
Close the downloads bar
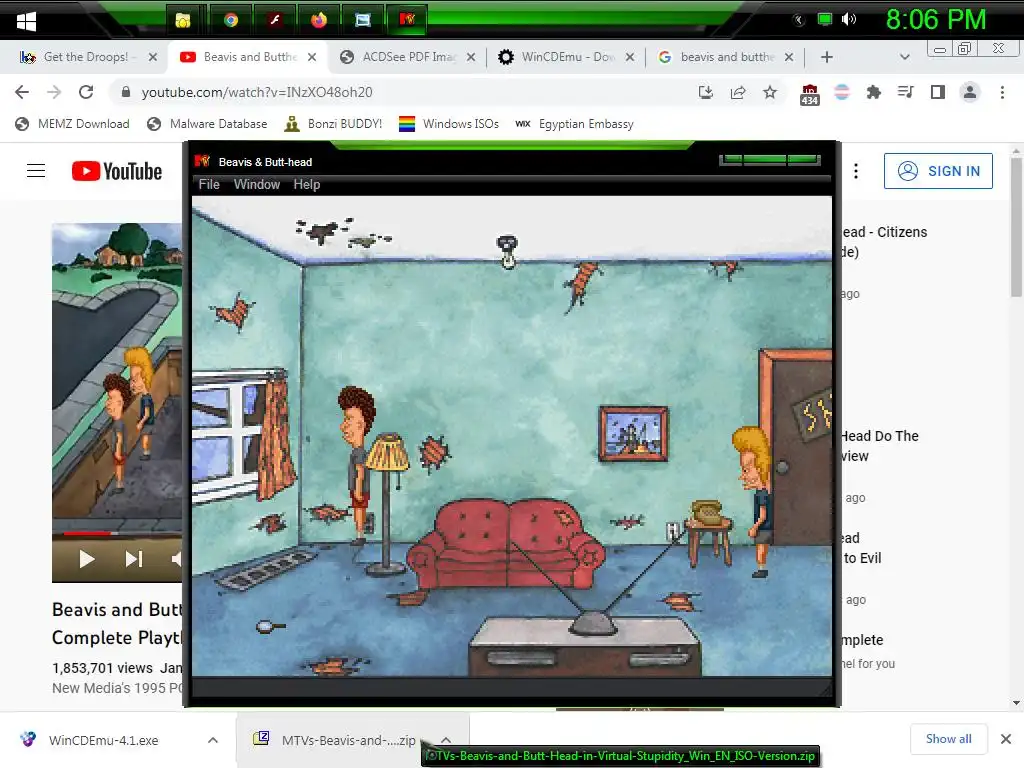(1006, 739)
